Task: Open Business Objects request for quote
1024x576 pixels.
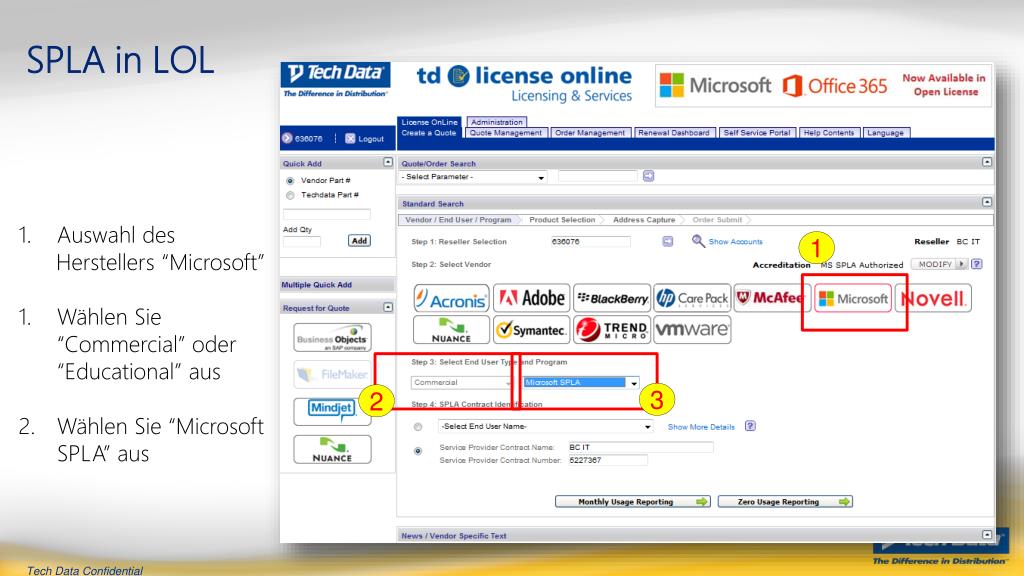Action: (332, 338)
